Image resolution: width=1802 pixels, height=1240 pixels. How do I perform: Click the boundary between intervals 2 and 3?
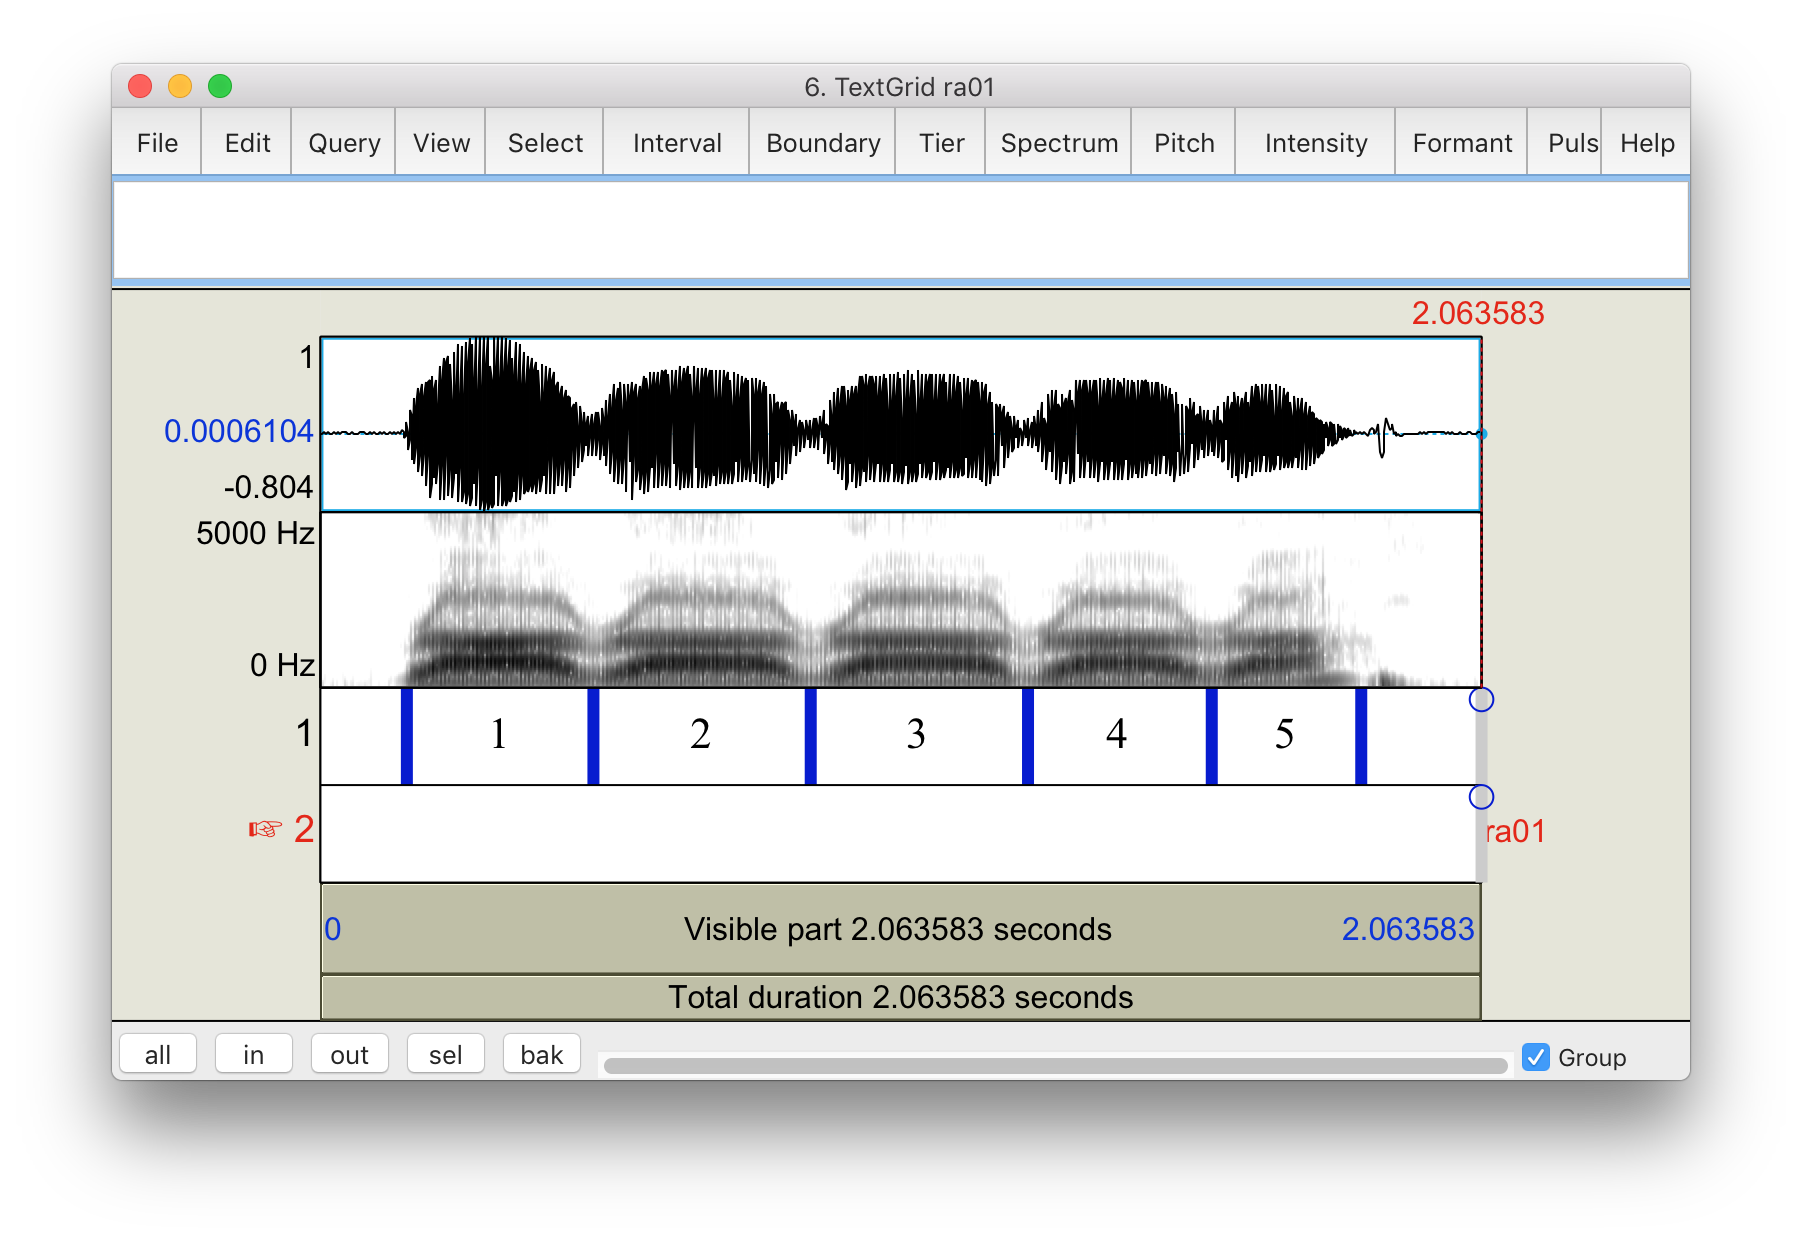(810, 736)
